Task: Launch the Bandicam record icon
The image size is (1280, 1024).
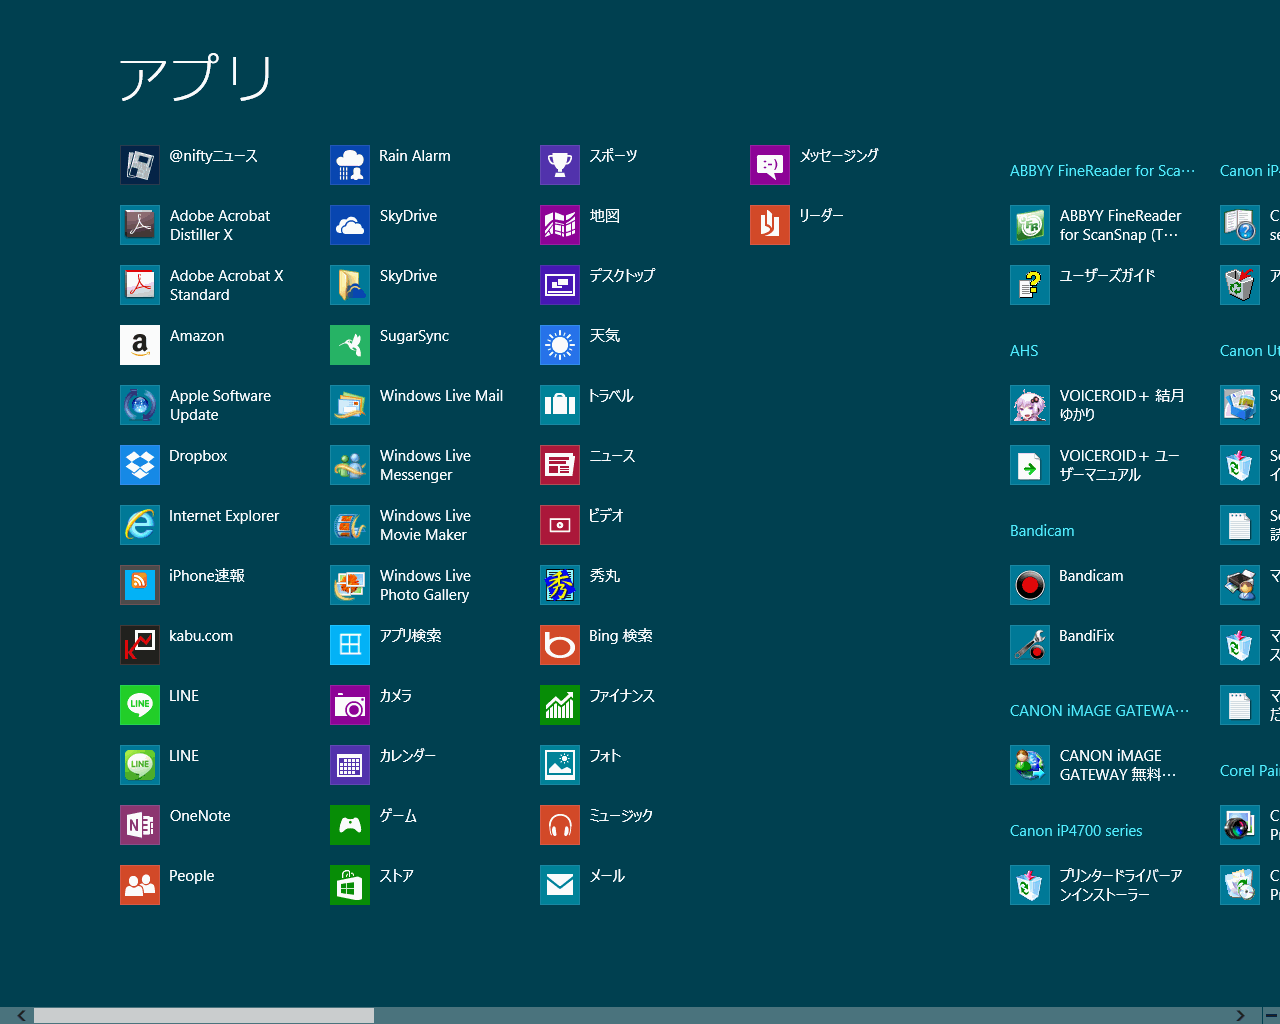Action: point(1030,585)
